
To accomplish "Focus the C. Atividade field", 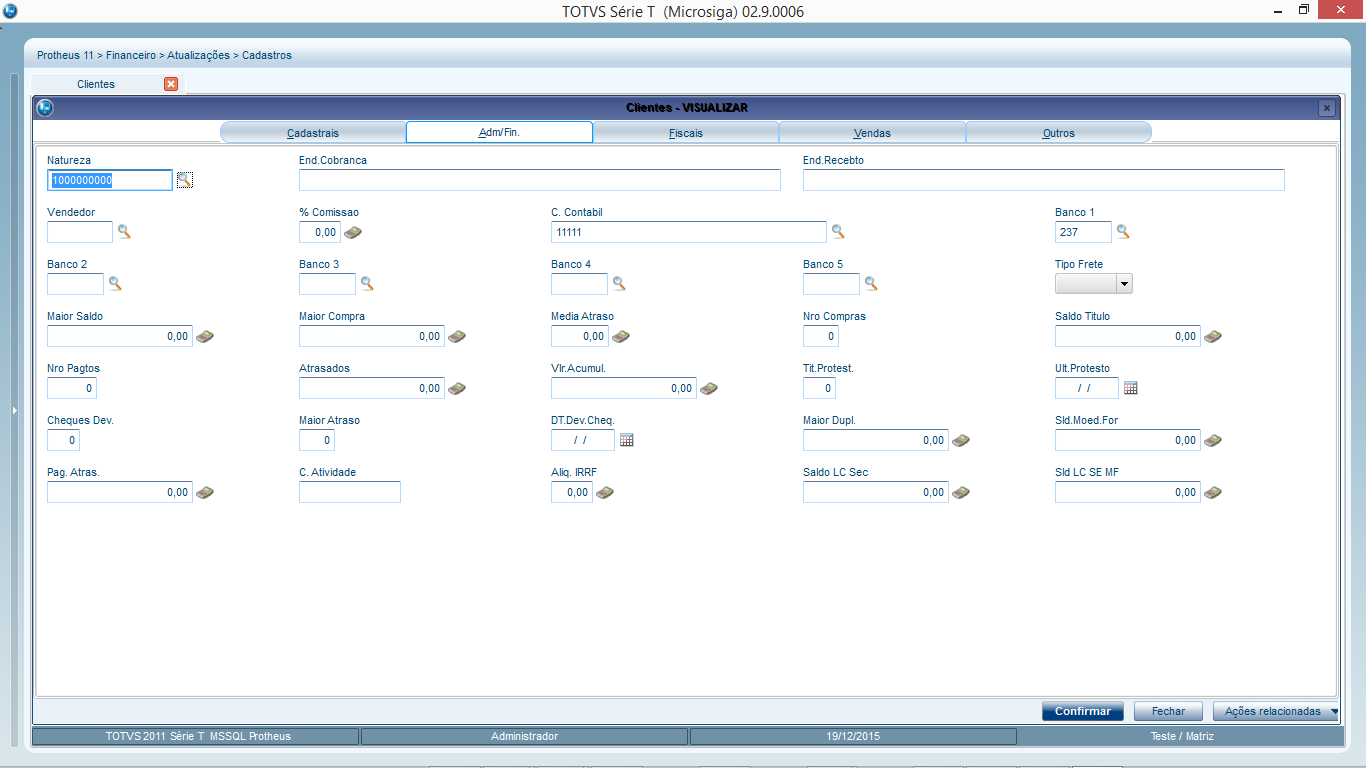I will [x=350, y=492].
